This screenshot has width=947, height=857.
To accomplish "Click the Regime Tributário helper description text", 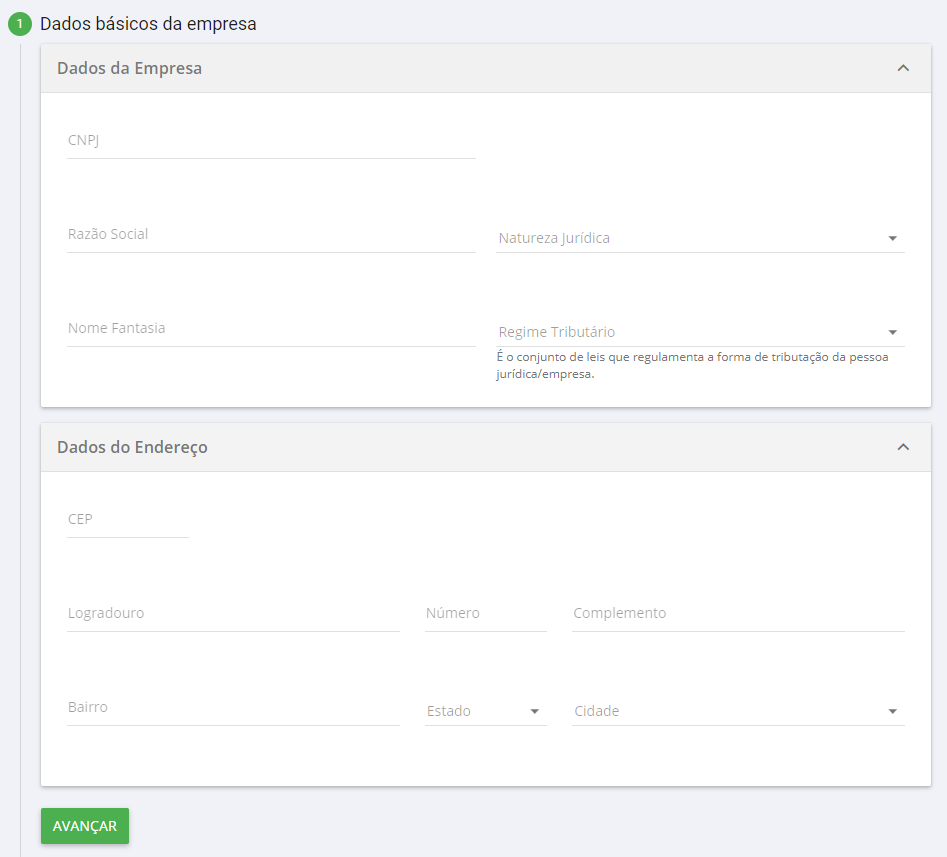I will tap(692, 365).
